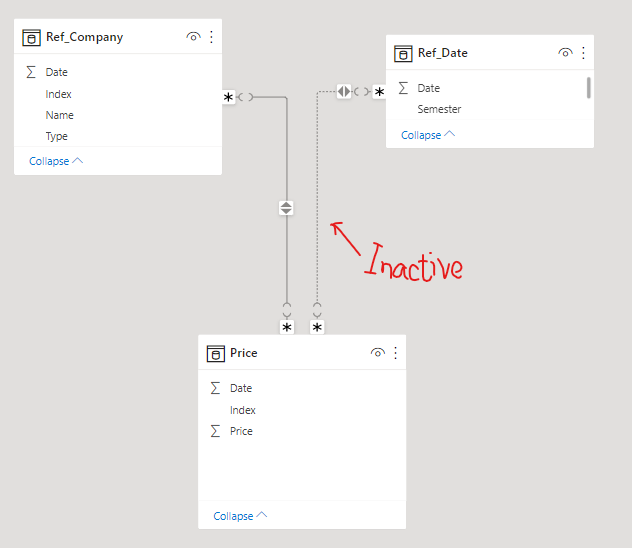Screen dimensions: 632x548
Task: Collapse the Price table card
Action: 240,516
